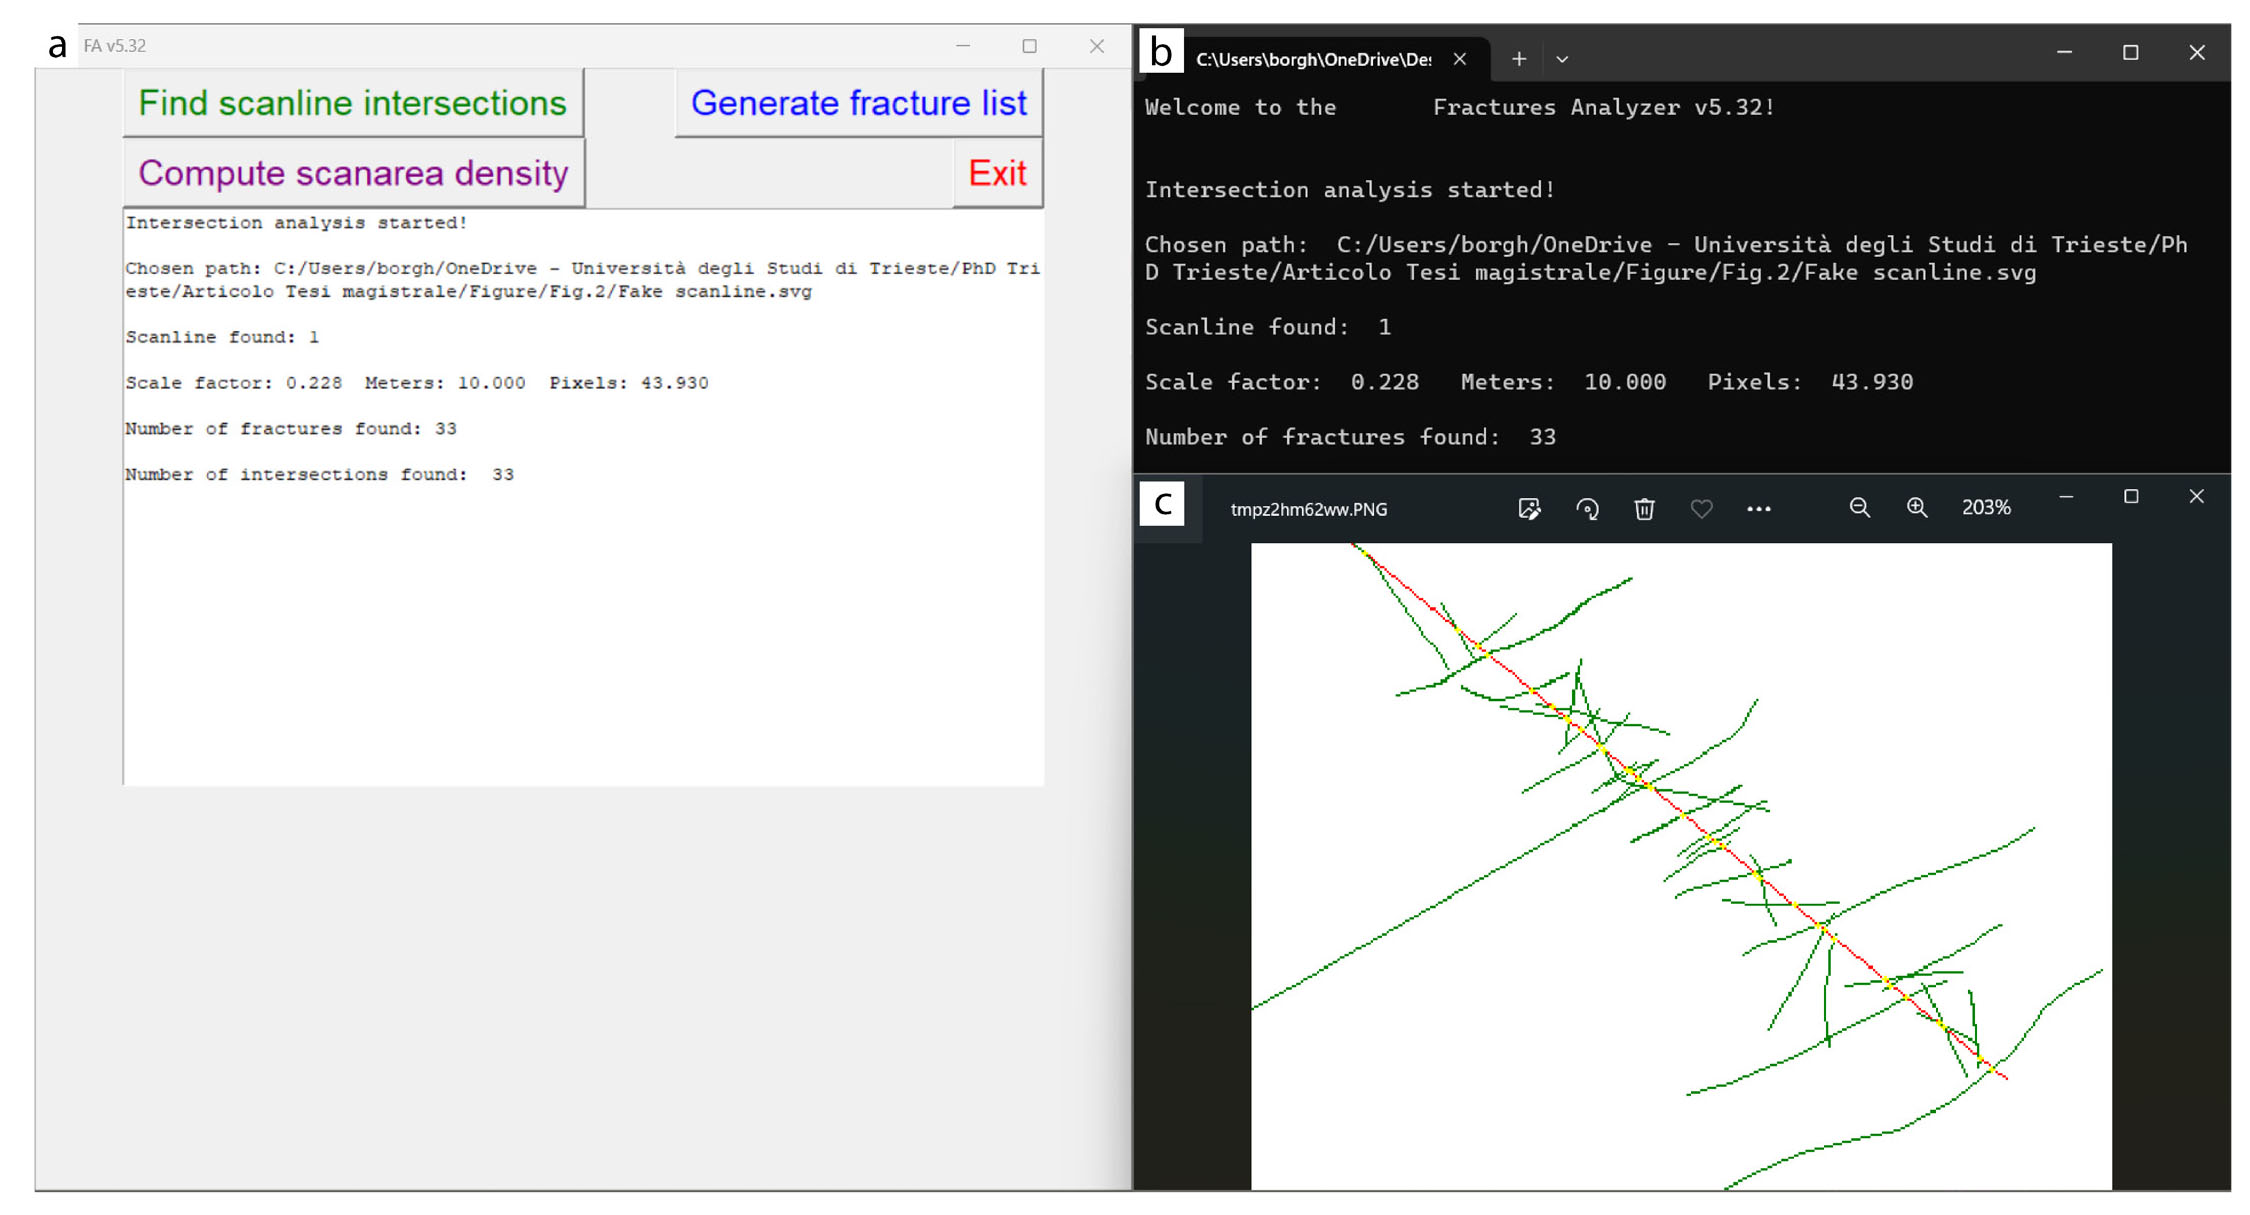
Task: Open a new terminal tab with plus
Action: pos(1518,59)
